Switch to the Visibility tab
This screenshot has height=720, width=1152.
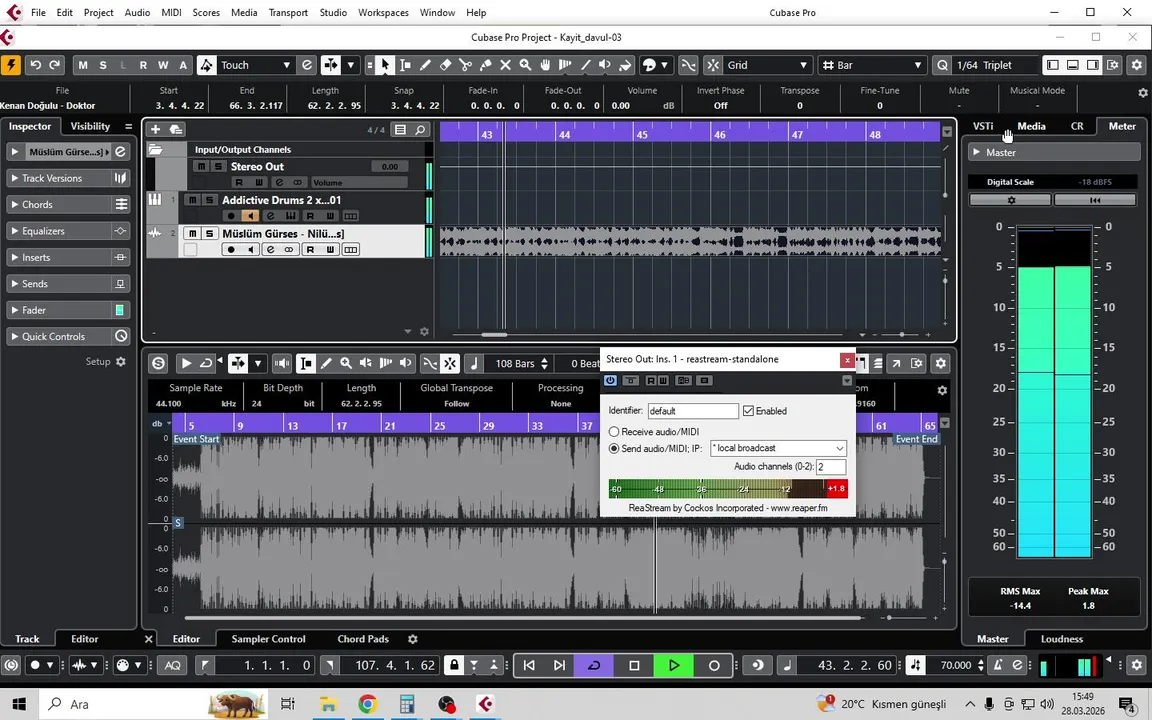point(90,126)
